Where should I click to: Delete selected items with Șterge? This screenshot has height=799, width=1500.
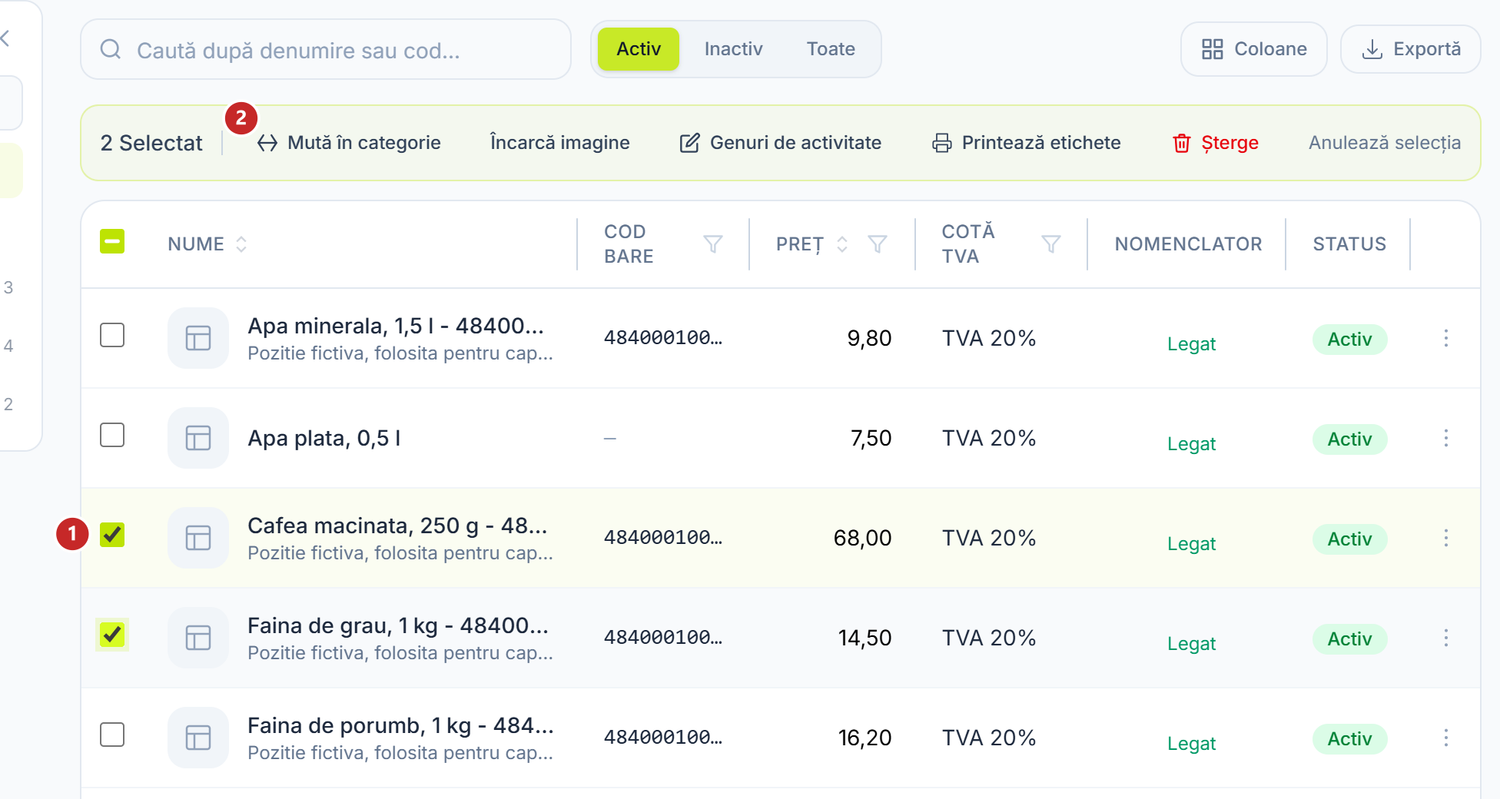pos(1215,143)
